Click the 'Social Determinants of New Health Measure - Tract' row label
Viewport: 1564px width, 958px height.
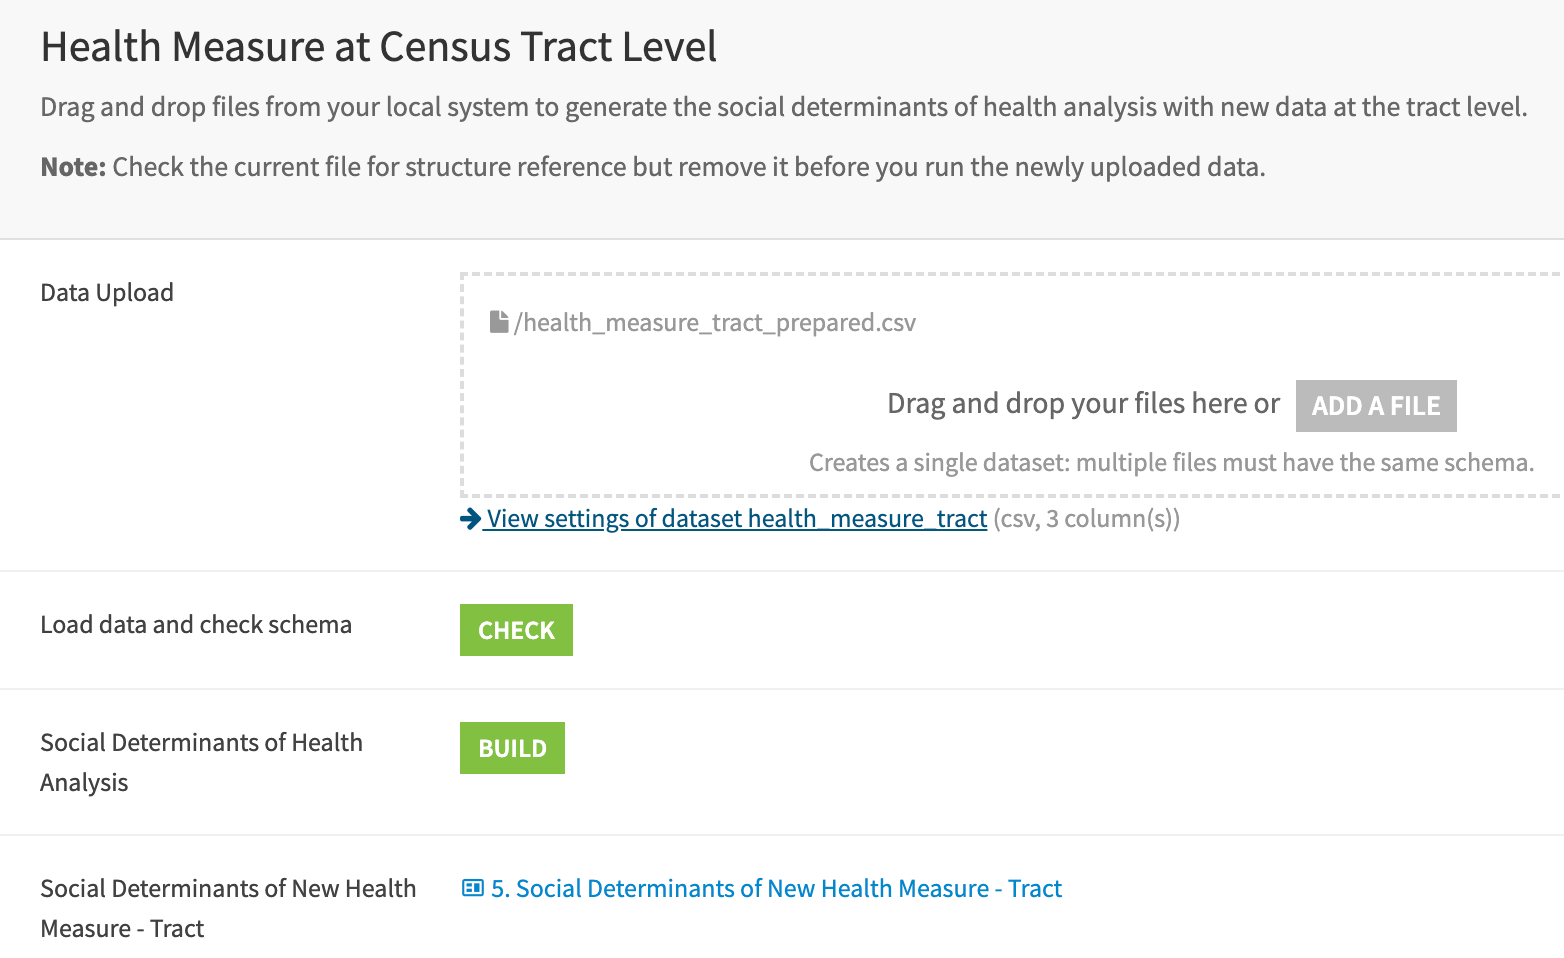[x=228, y=908]
